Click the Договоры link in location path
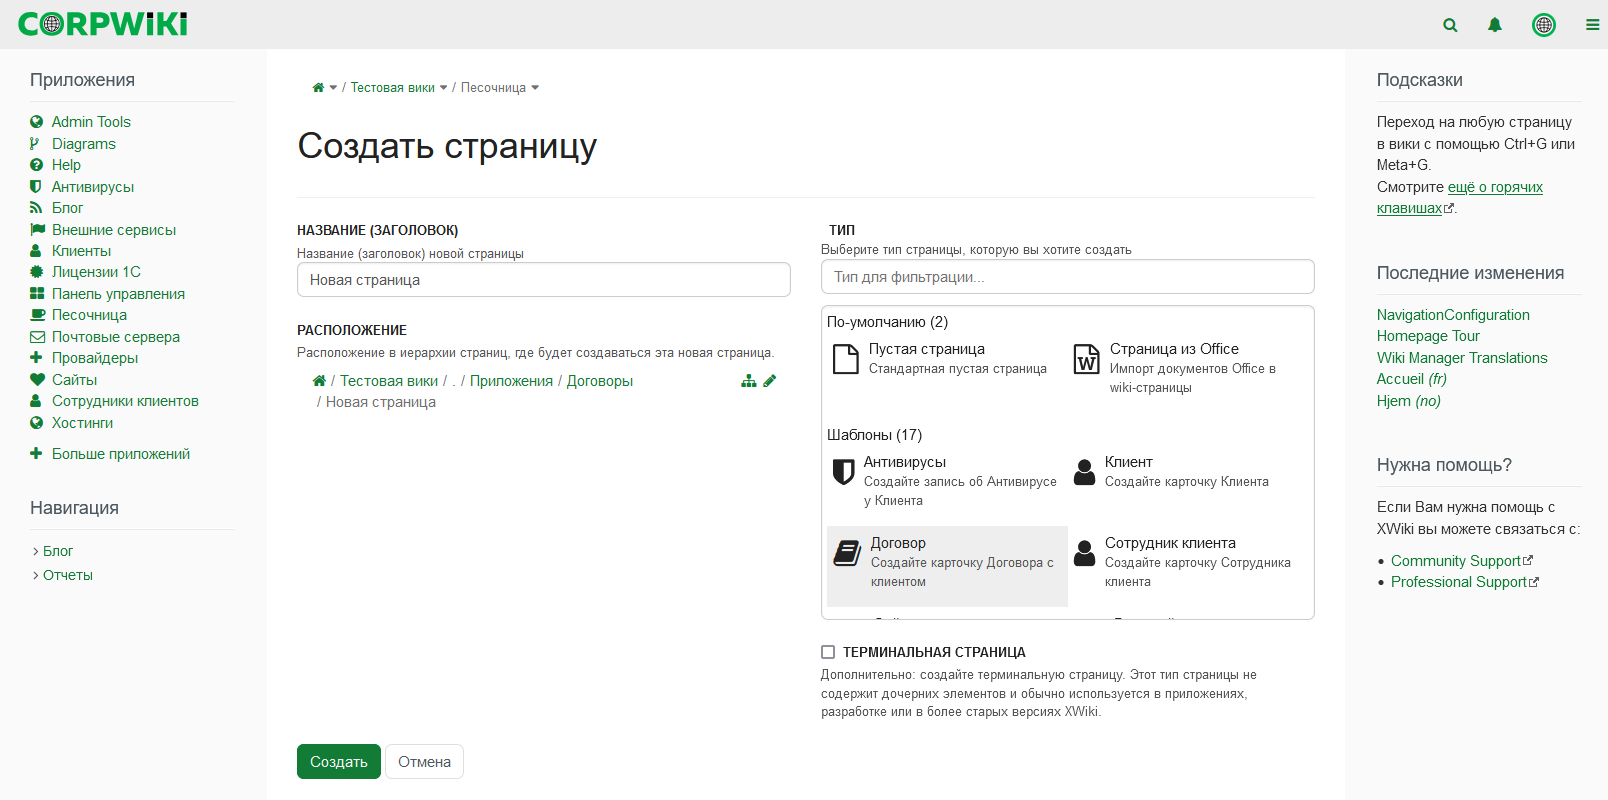The height and width of the screenshot is (800, 1608). coord(600,381)
